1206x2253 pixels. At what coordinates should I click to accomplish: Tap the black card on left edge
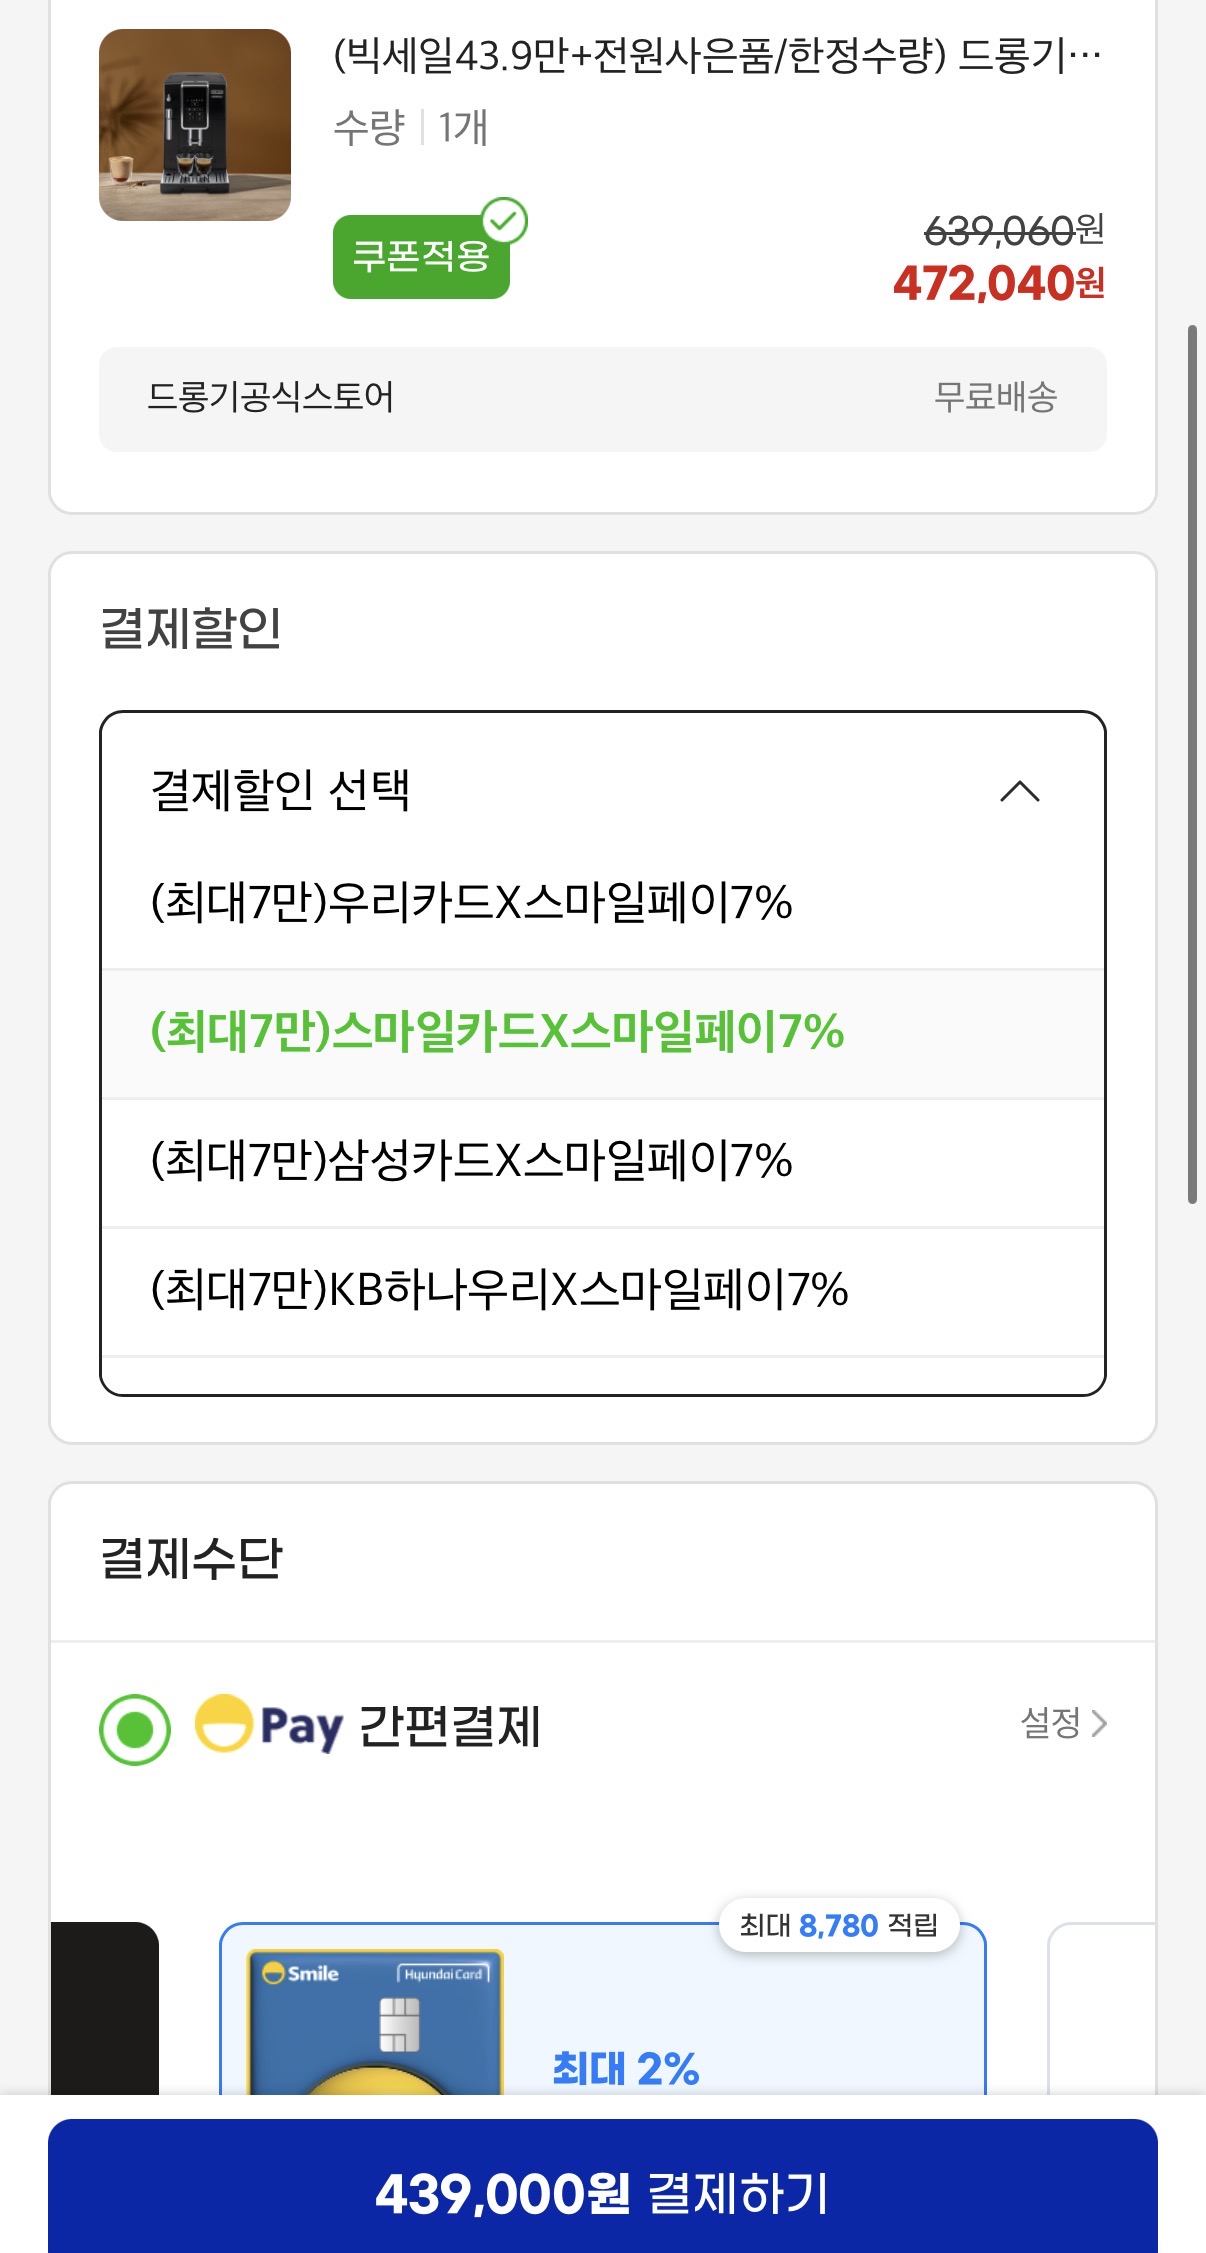[105, 2008]
